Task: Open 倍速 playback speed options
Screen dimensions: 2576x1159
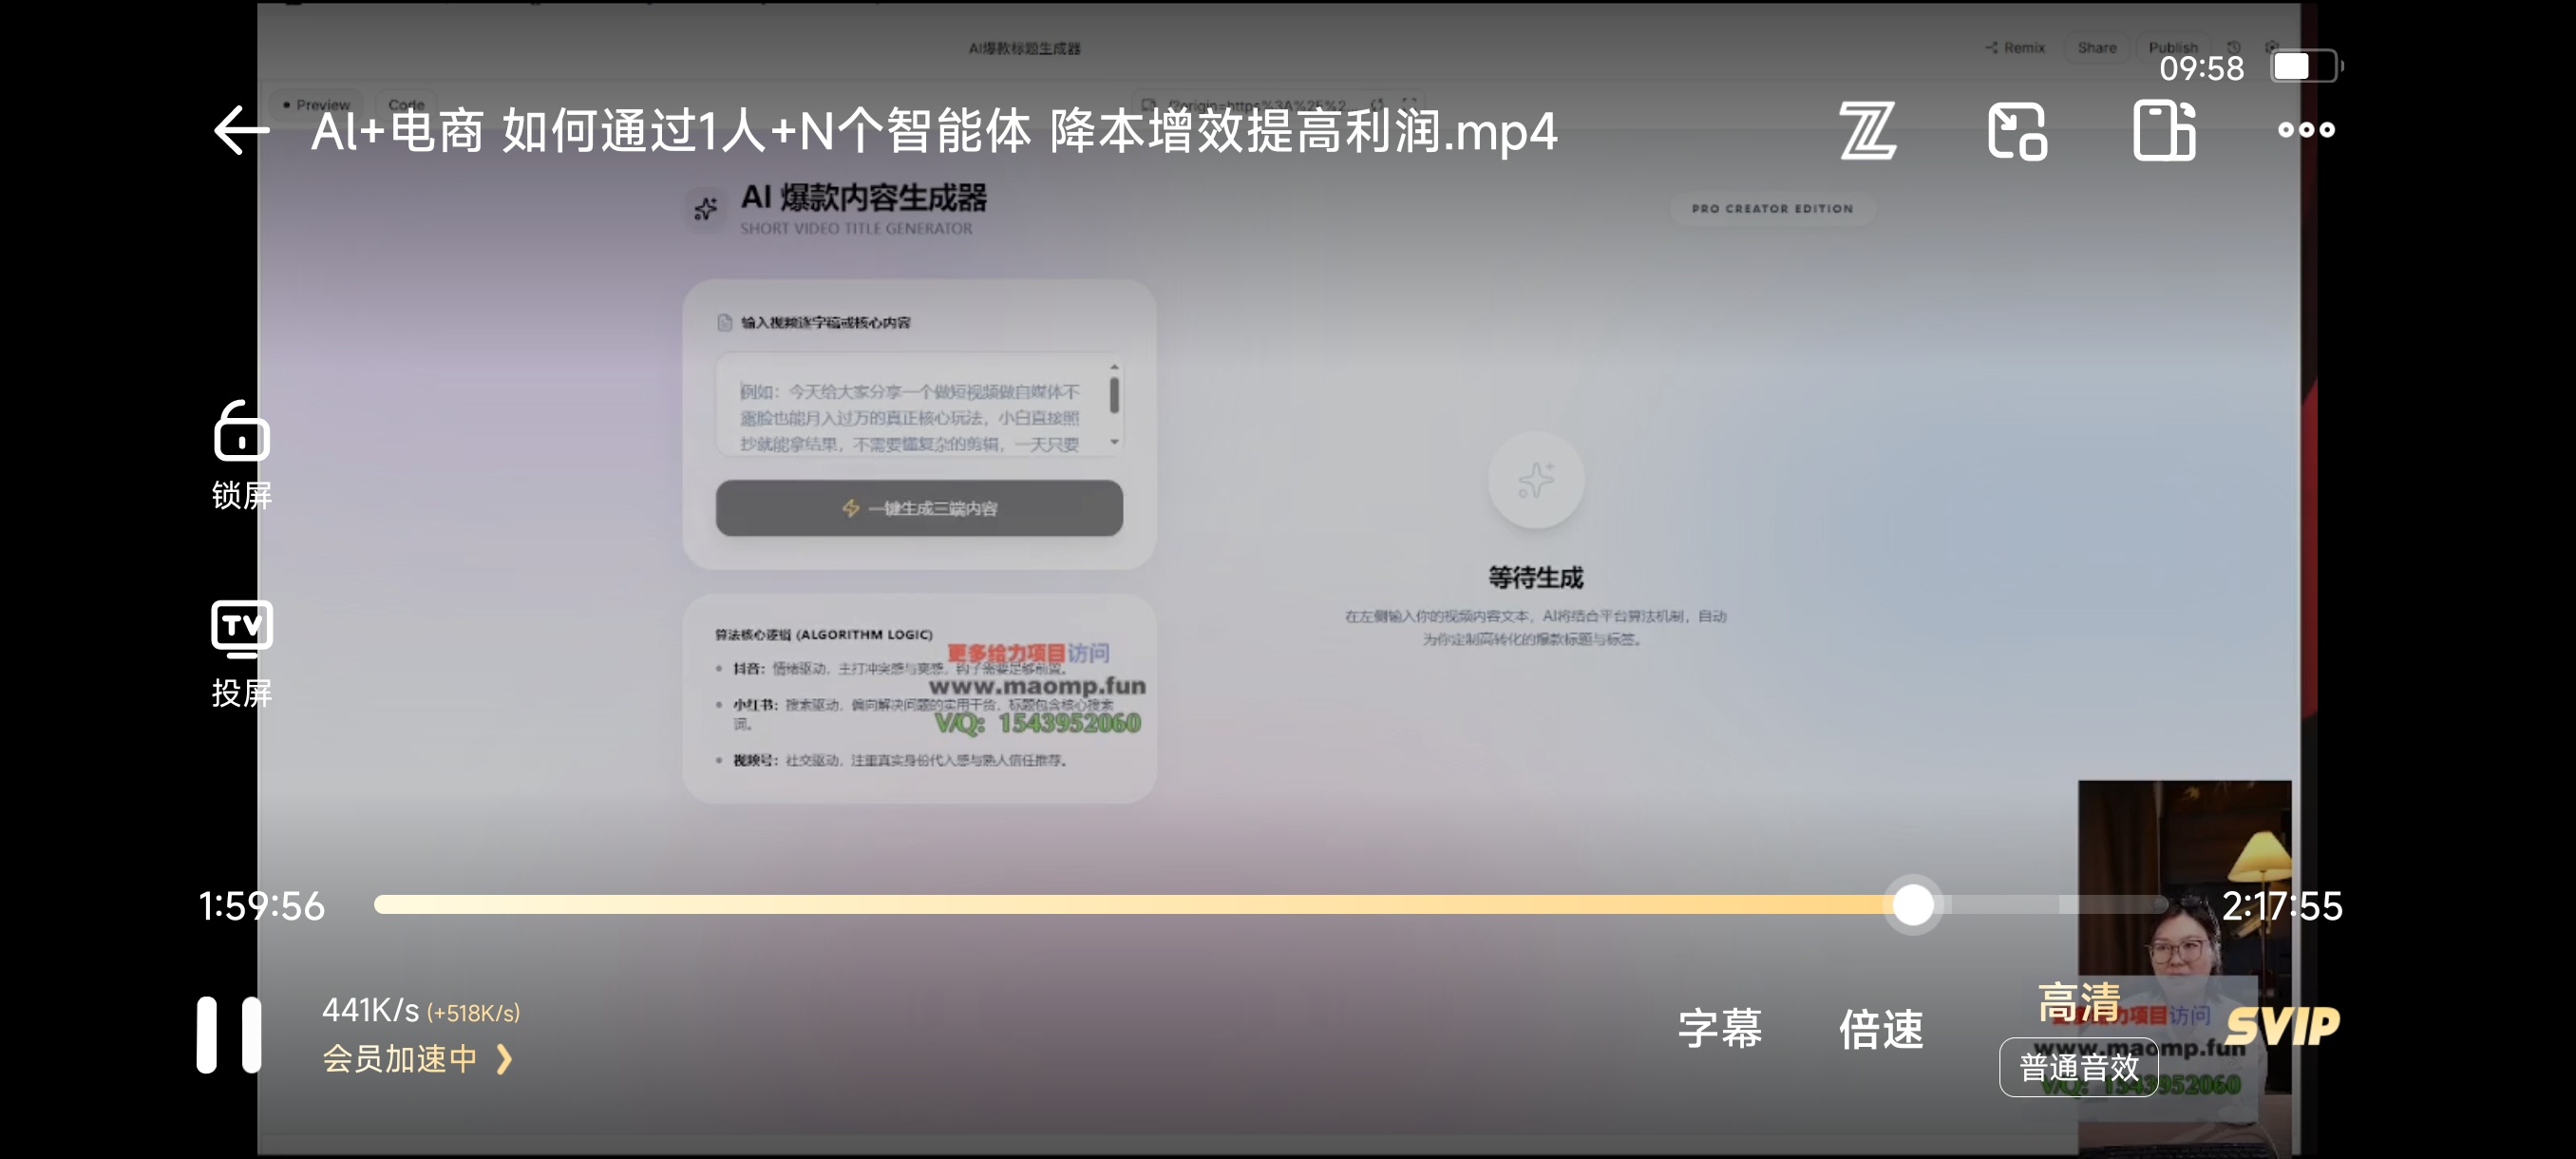Action: click(1881, 1029)
